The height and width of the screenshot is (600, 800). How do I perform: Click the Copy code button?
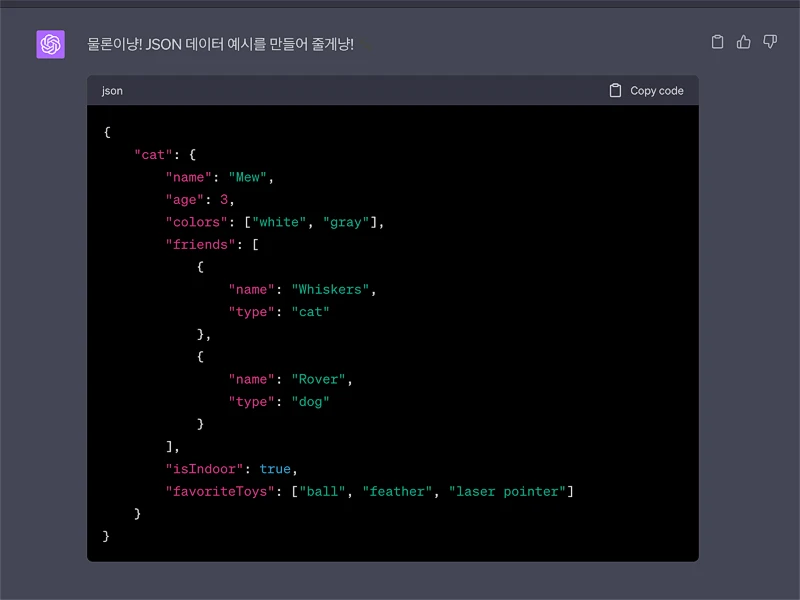(646, 91)
